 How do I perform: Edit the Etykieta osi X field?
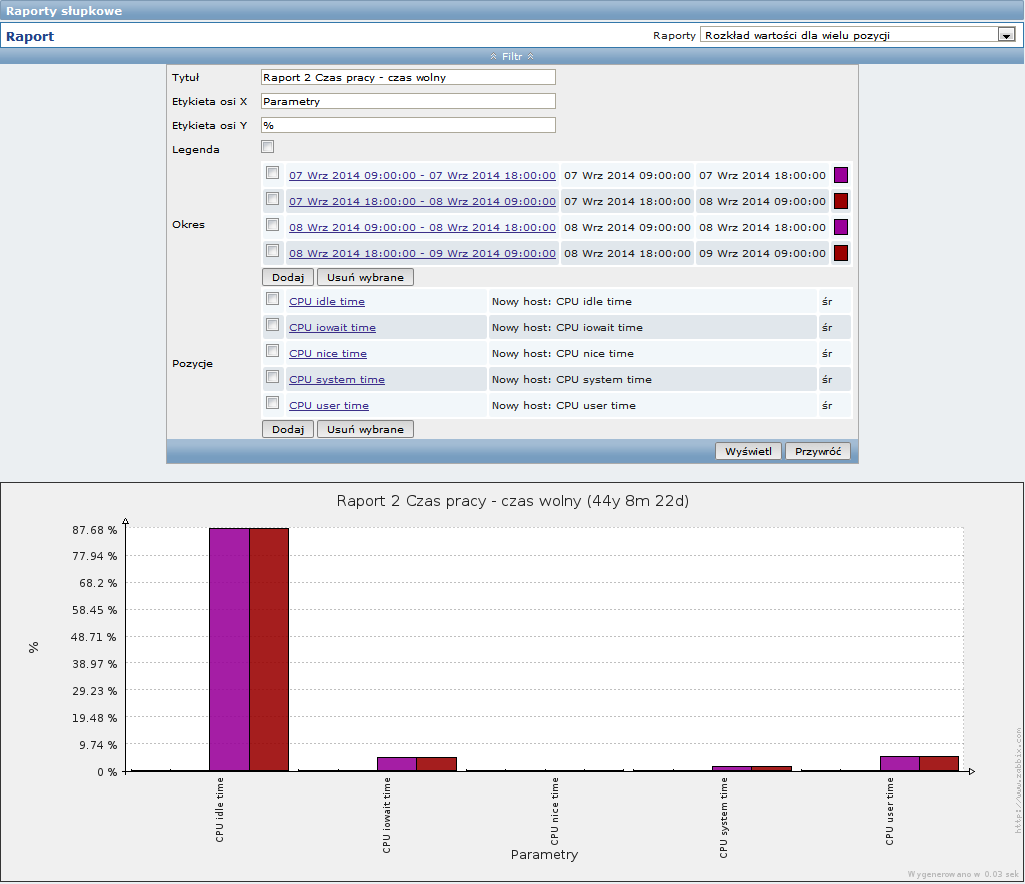click(x=408, y=101)
